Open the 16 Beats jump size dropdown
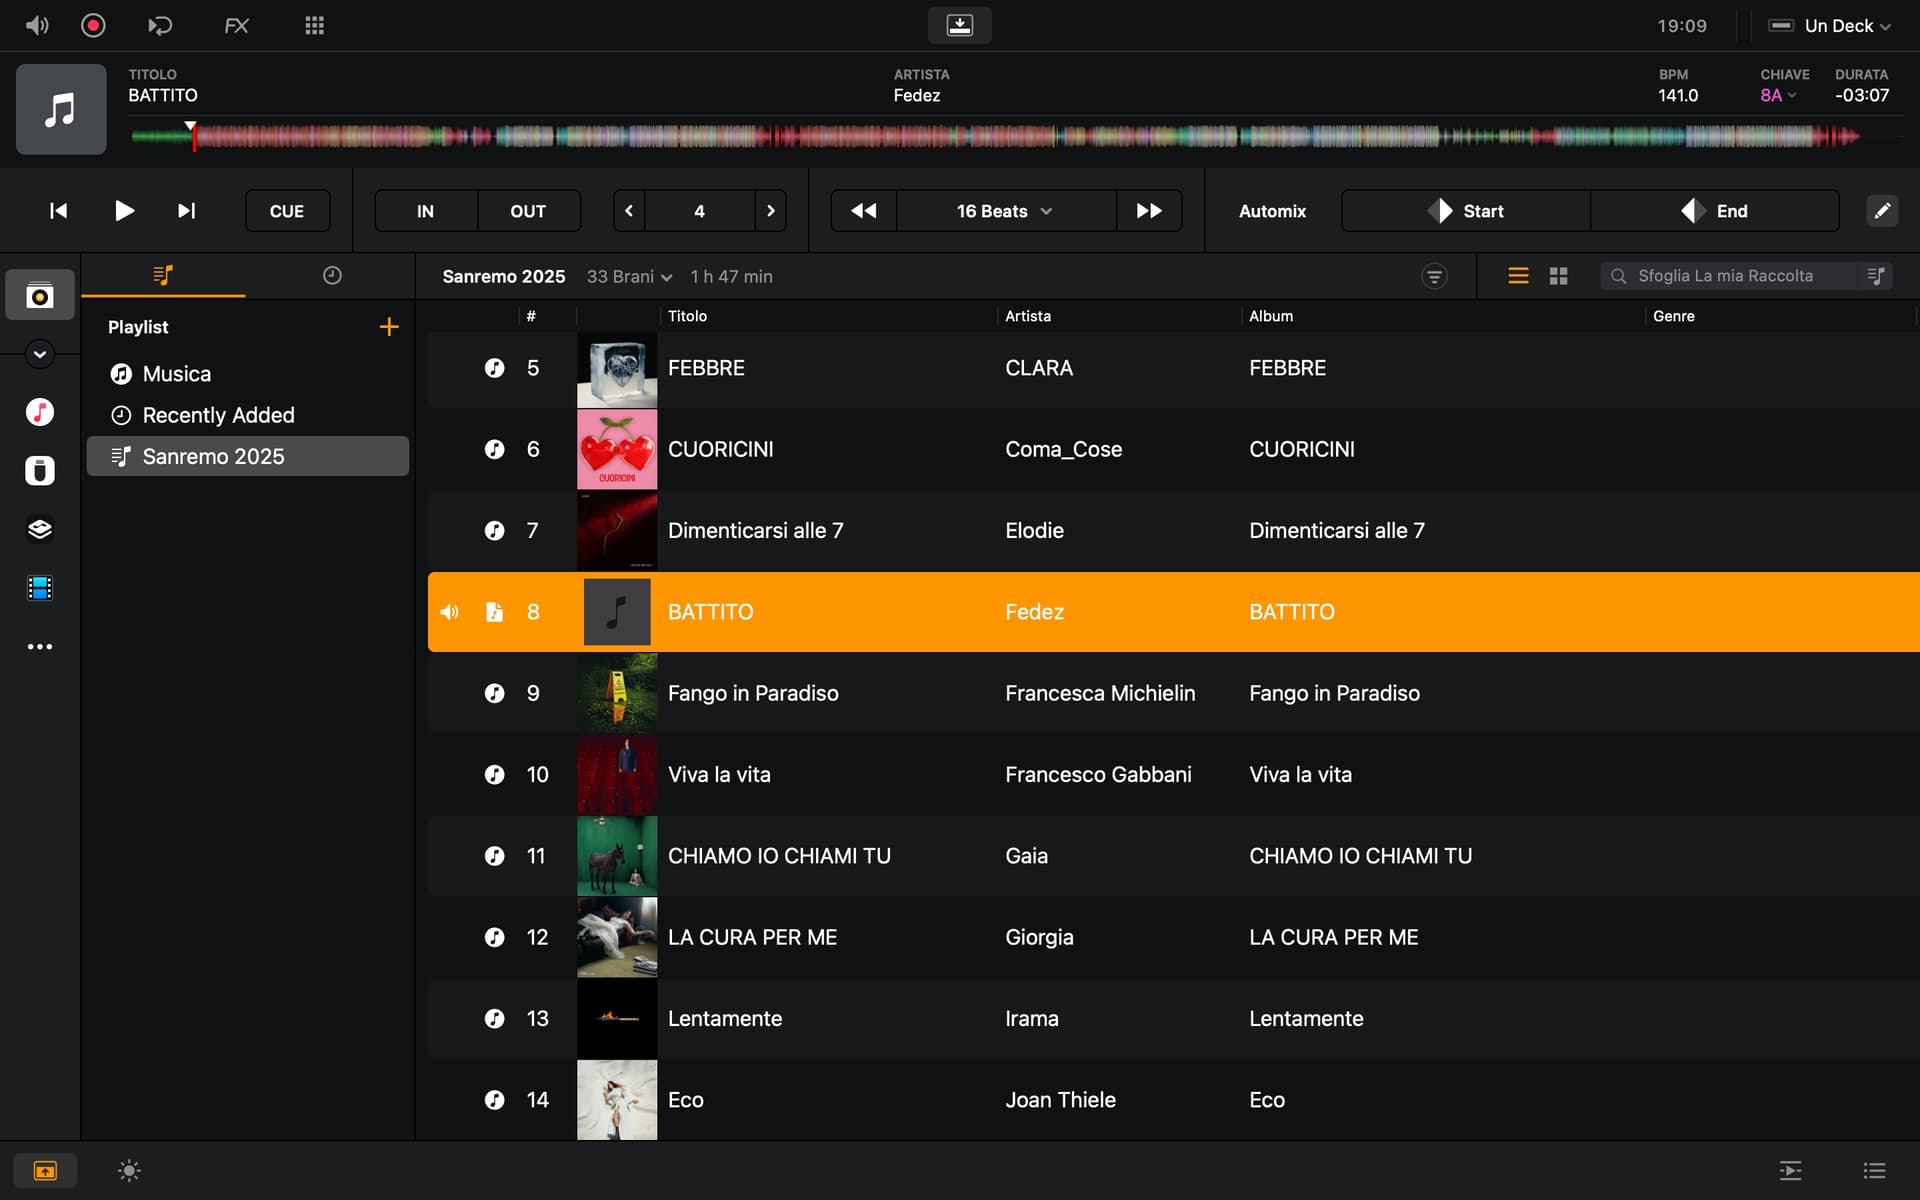Image resolution: width=1920 pixels, height=1200 pixels. (x=1004, y=211)
